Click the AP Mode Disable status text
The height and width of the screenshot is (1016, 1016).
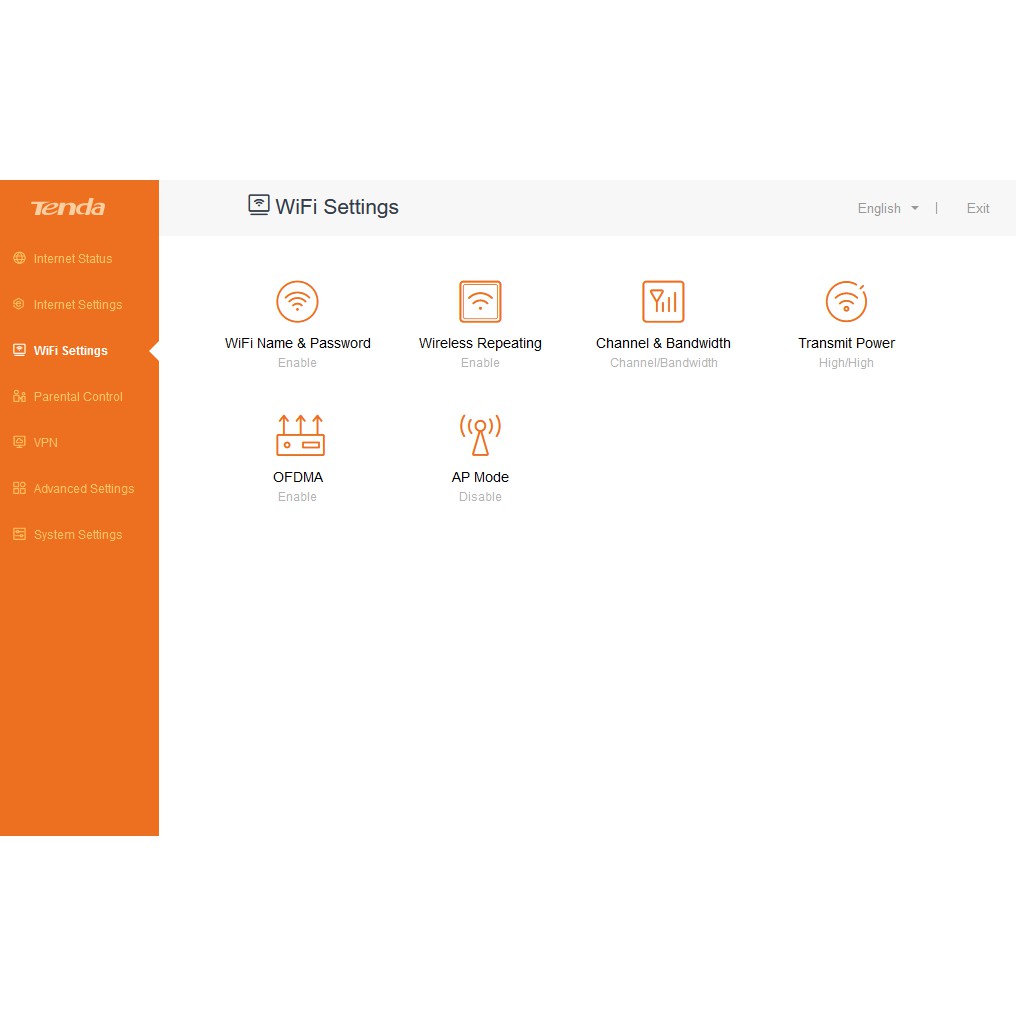(x=480, y=497)
